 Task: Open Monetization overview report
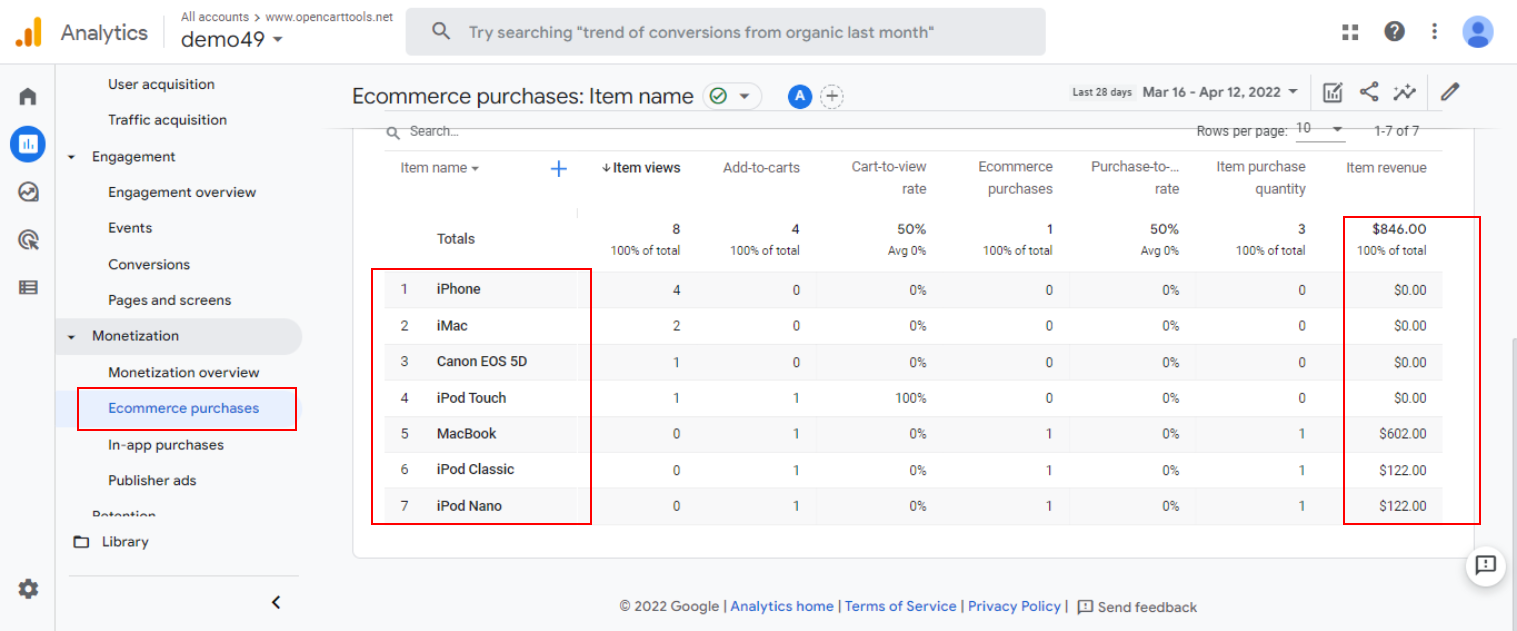pyautogui.click(x=184, y=372)
